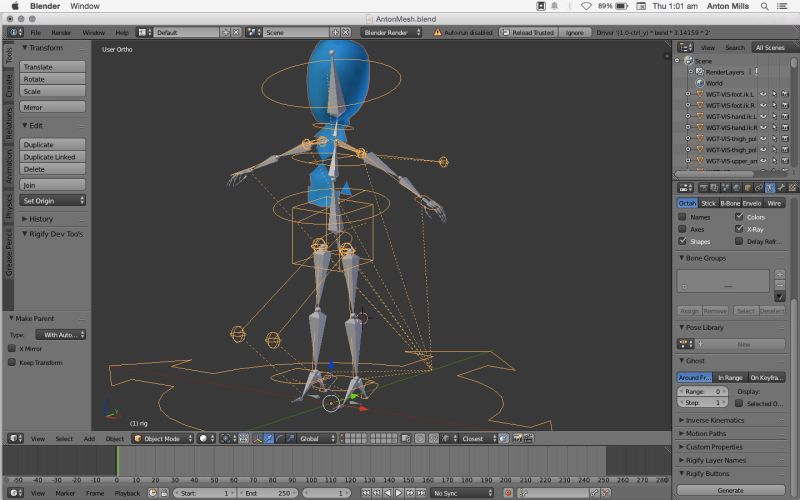800x500 pixels.
Task: Open the Help menu
Action: 122,32
